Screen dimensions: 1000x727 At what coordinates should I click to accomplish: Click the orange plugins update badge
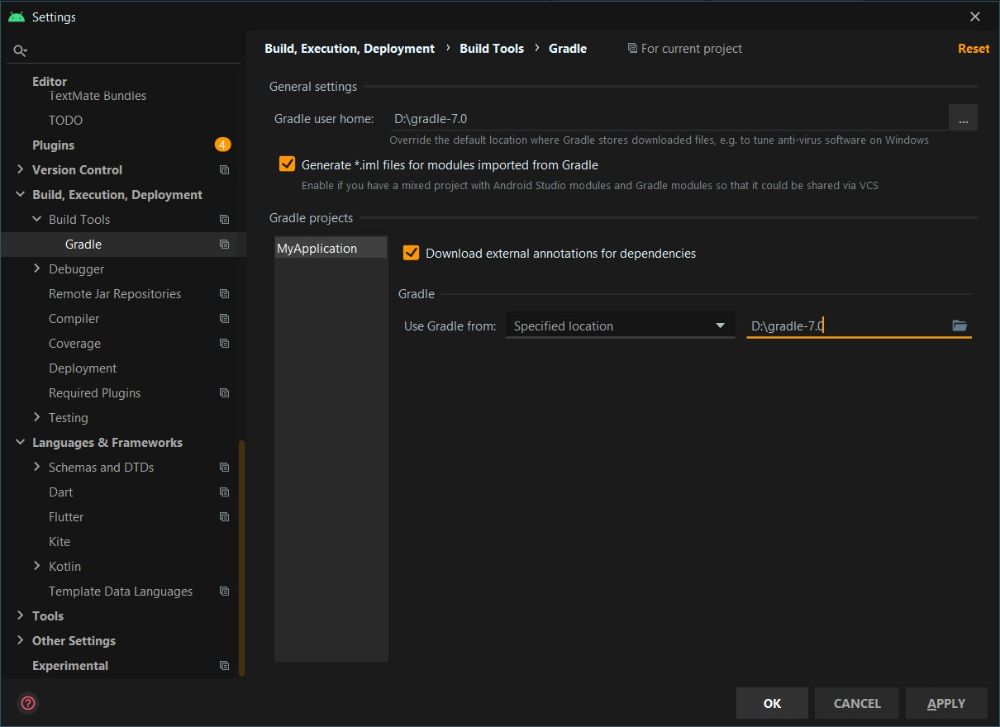(222, 145)
